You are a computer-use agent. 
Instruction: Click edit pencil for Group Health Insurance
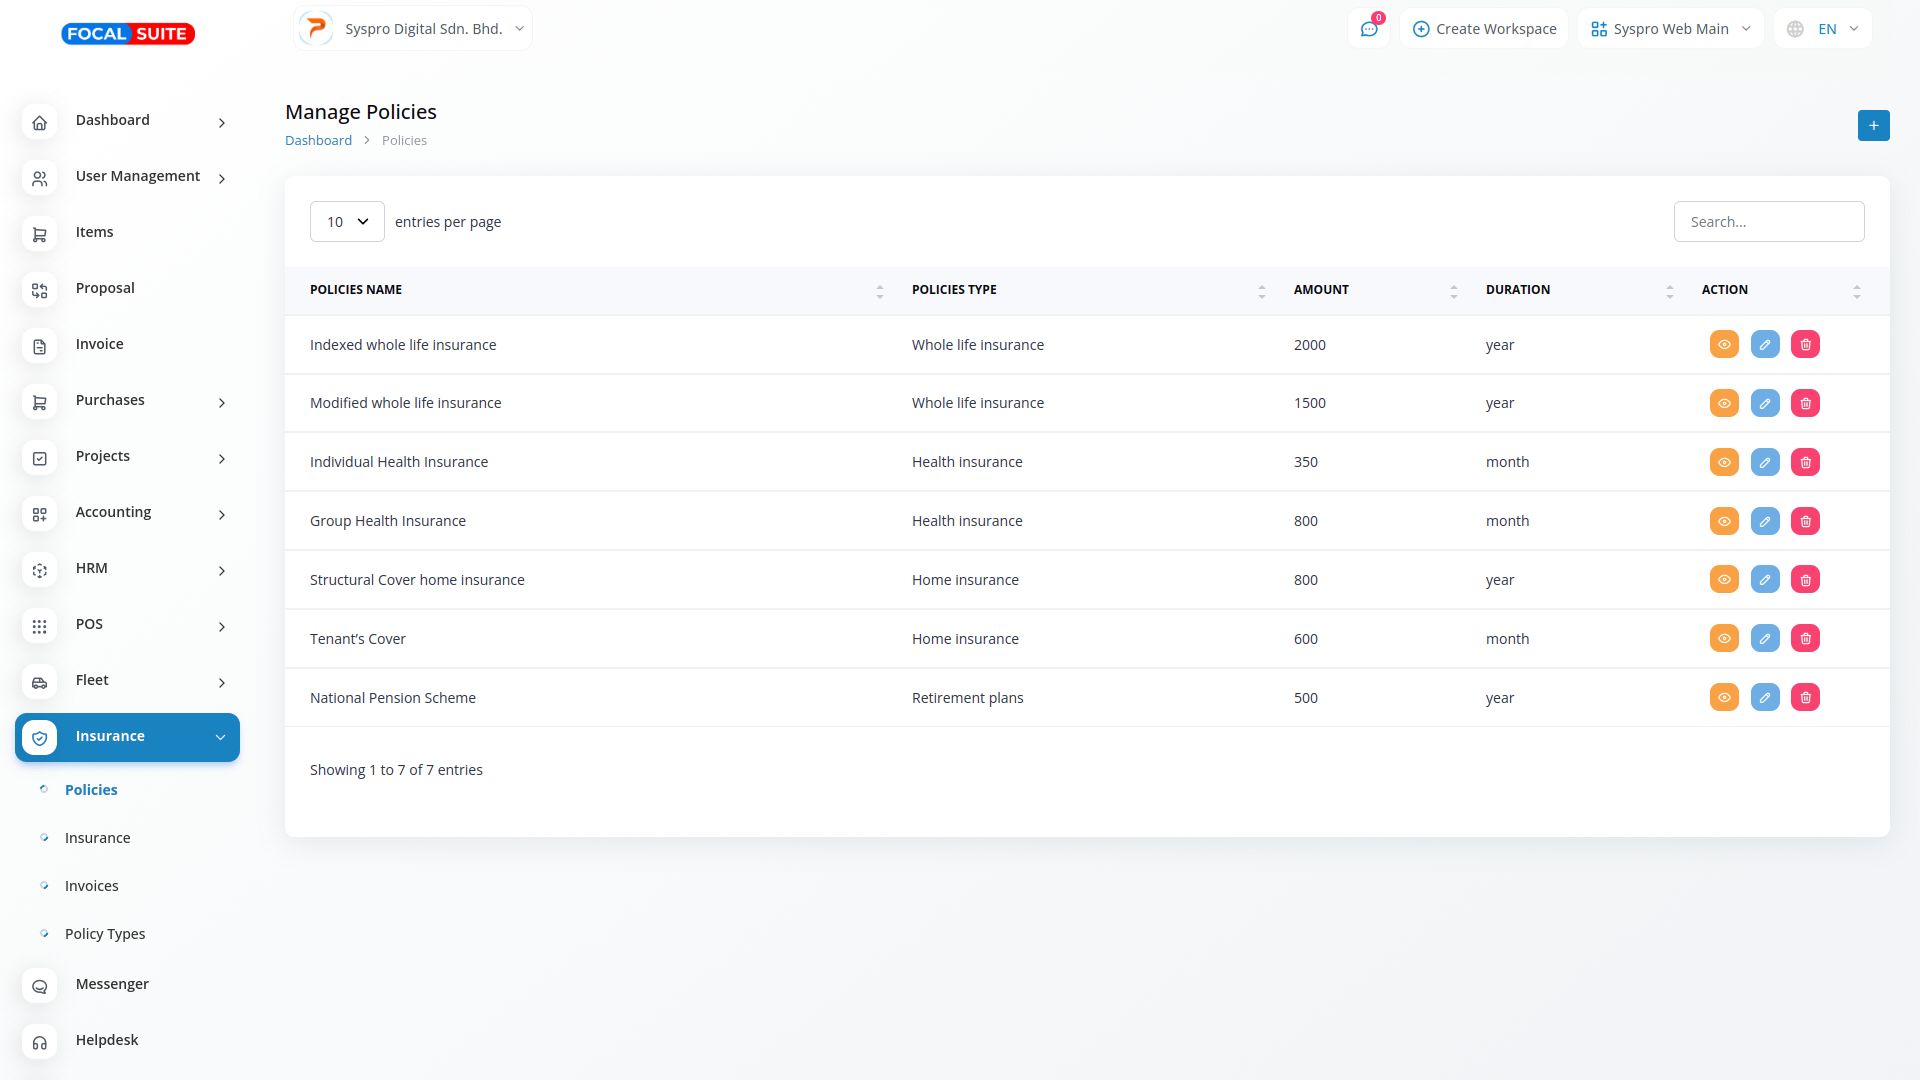coord(1765,521)
